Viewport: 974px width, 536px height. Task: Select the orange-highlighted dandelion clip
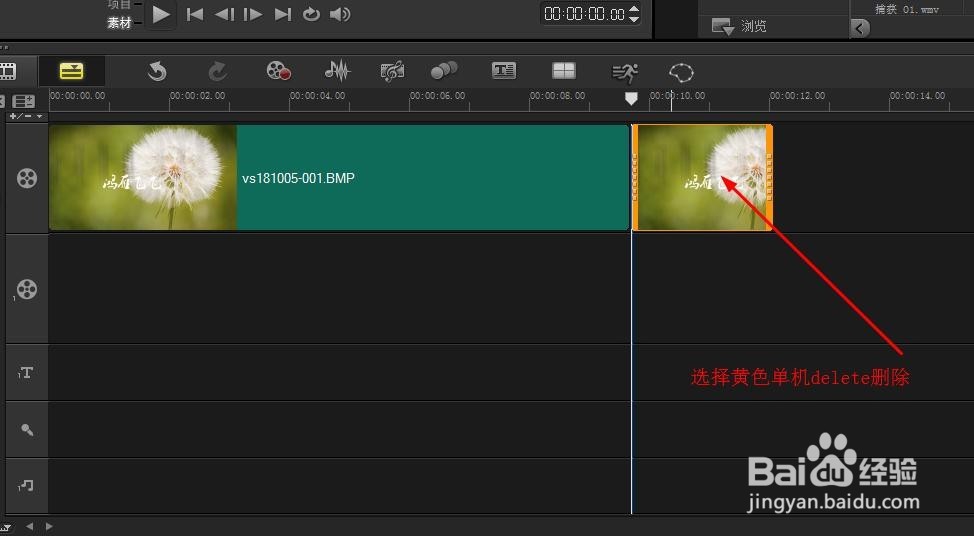click(x=702, y=178)
